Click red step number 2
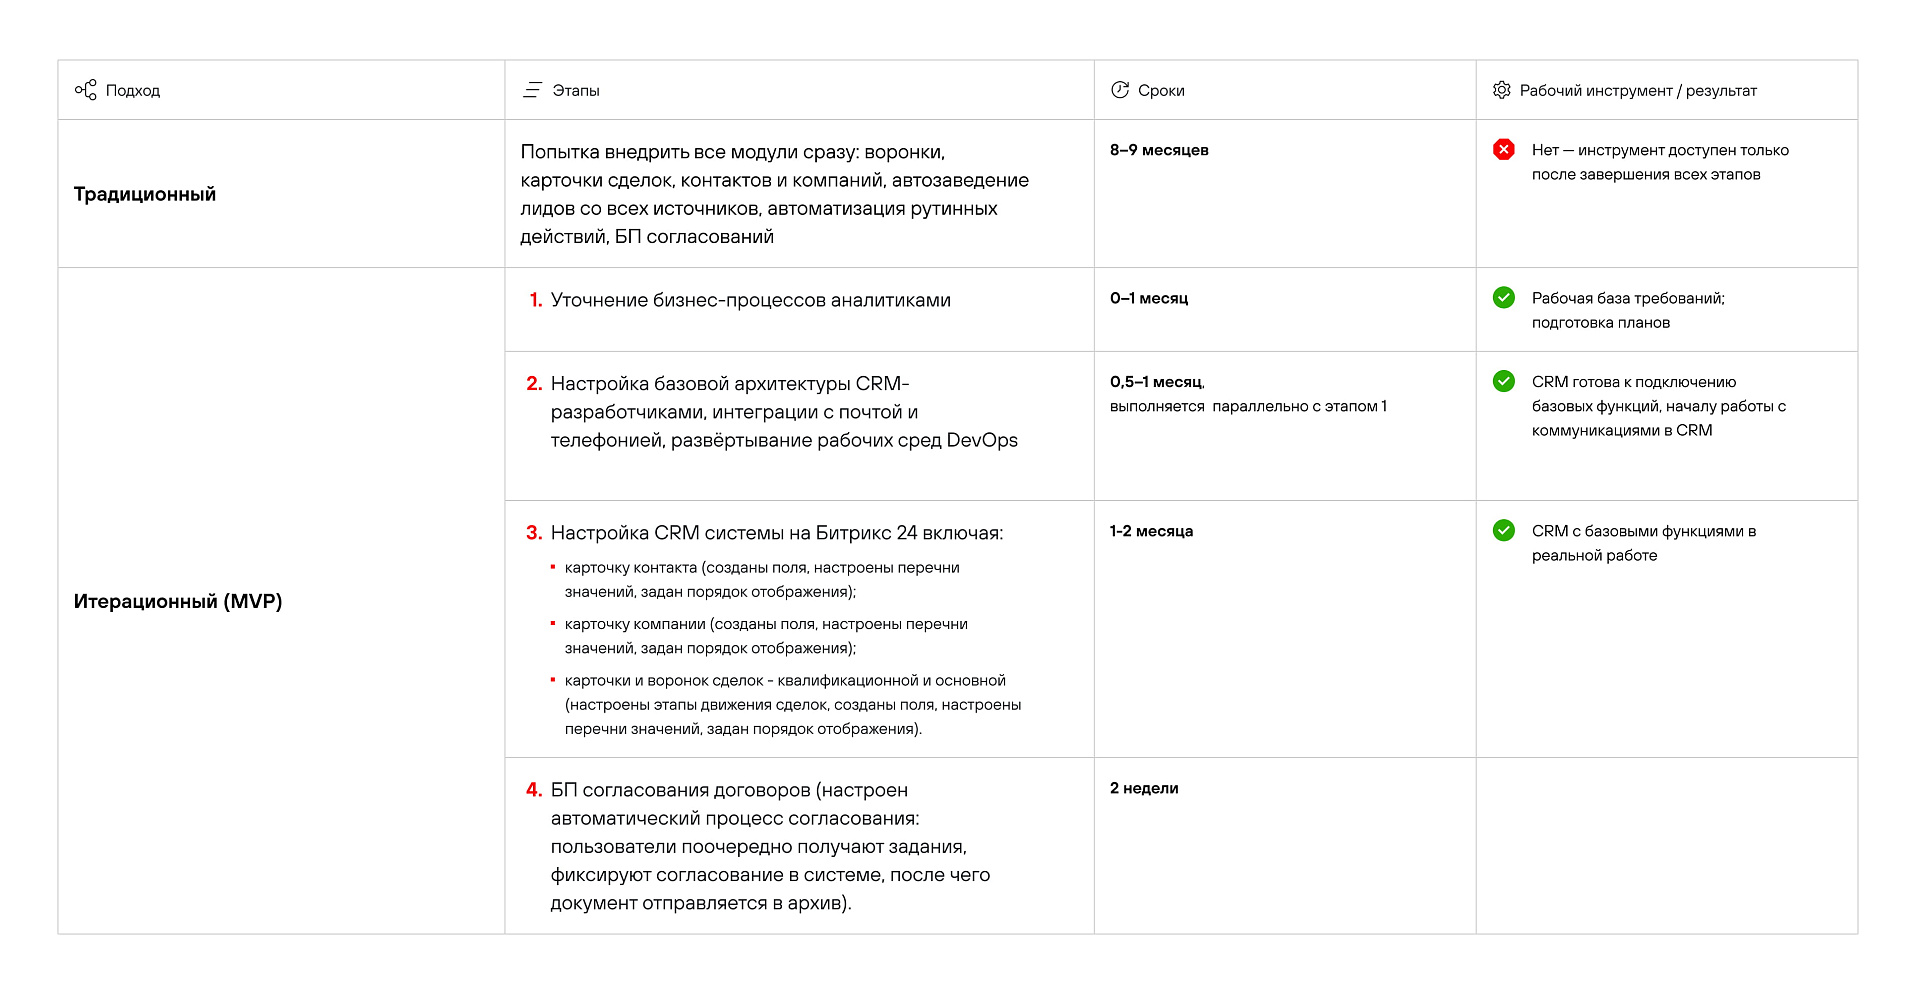The image size is (1920, 994). (534, 384)
